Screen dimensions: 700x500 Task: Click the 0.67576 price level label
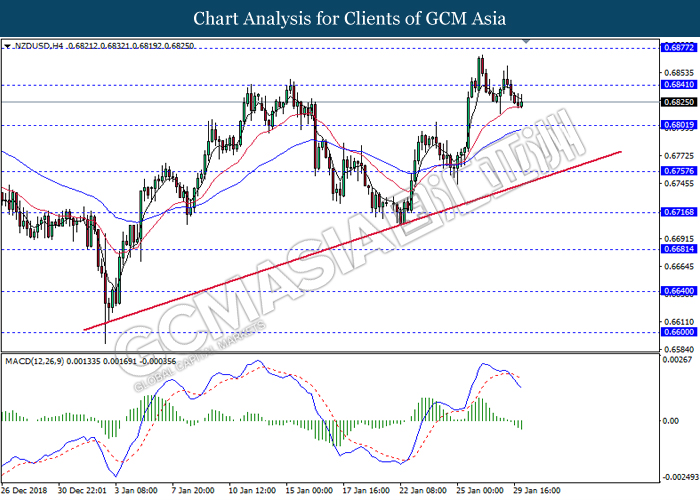click(x=679, y=171)
